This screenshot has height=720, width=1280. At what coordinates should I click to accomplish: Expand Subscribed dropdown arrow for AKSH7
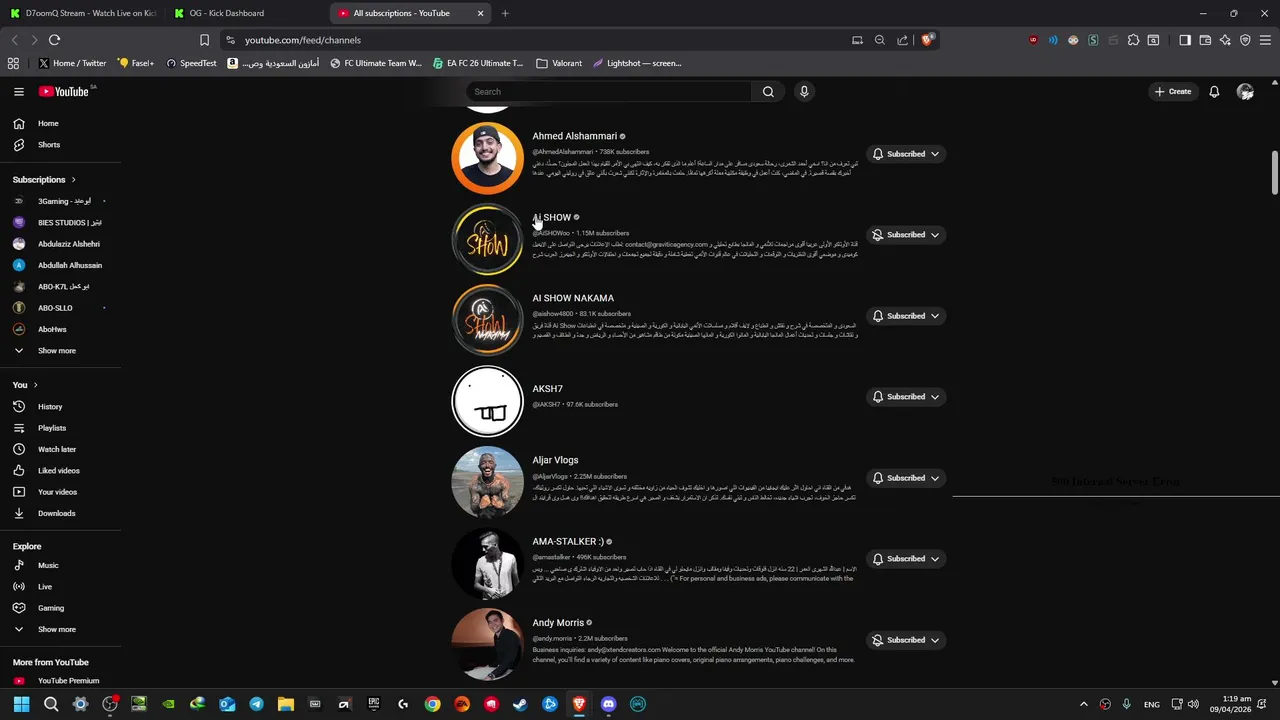(935, 397)
